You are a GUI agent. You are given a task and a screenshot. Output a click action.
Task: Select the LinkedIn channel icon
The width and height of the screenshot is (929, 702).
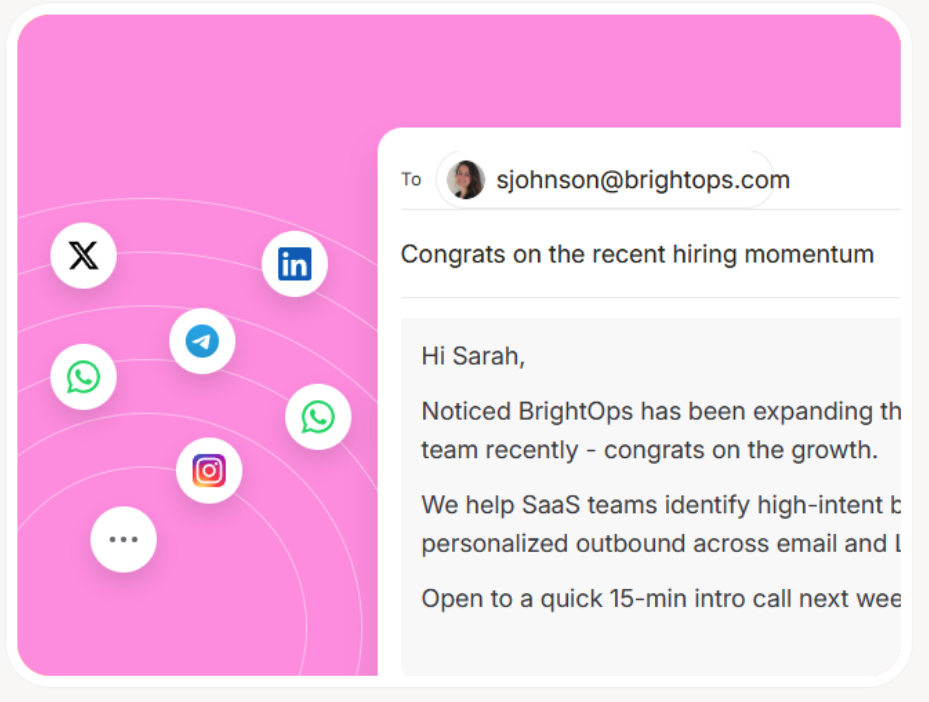294,264
